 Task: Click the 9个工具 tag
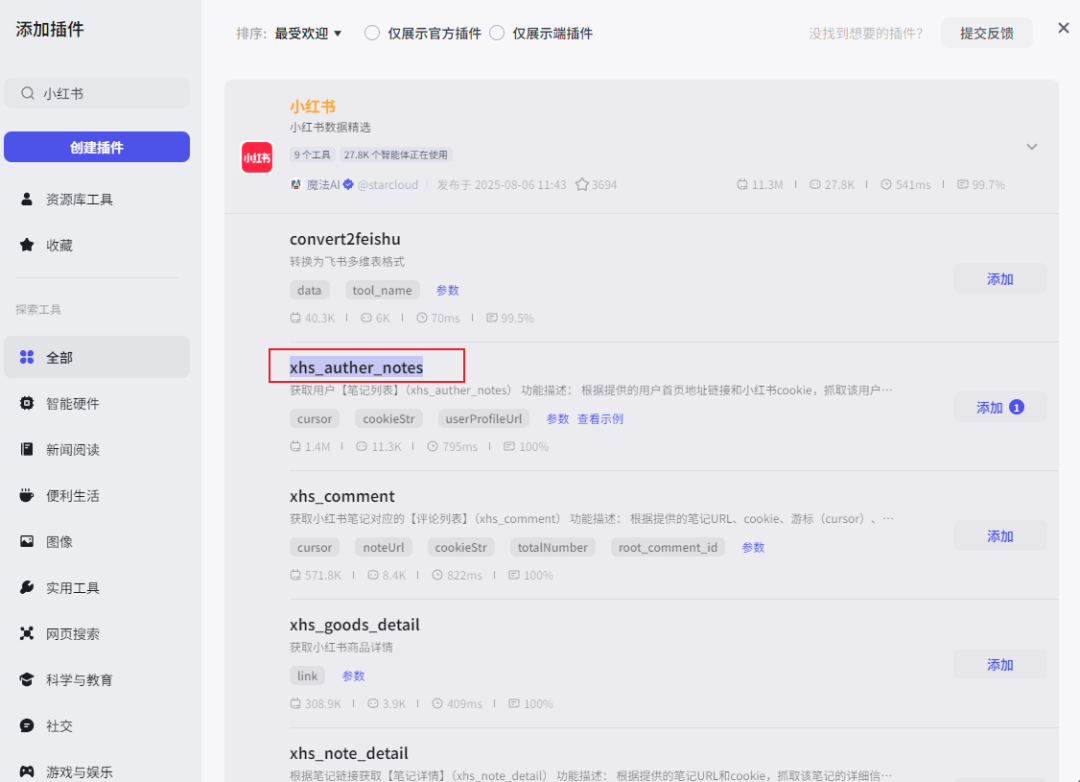[x=312, y=154]
